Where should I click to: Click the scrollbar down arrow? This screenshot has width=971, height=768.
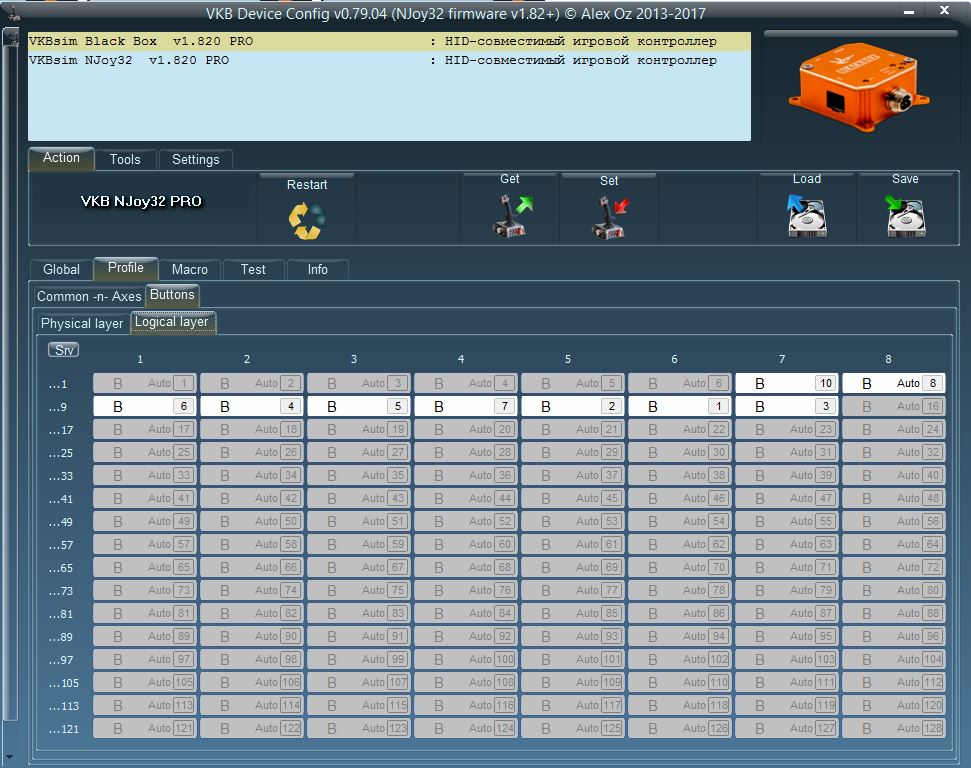[x=9, y=756]
